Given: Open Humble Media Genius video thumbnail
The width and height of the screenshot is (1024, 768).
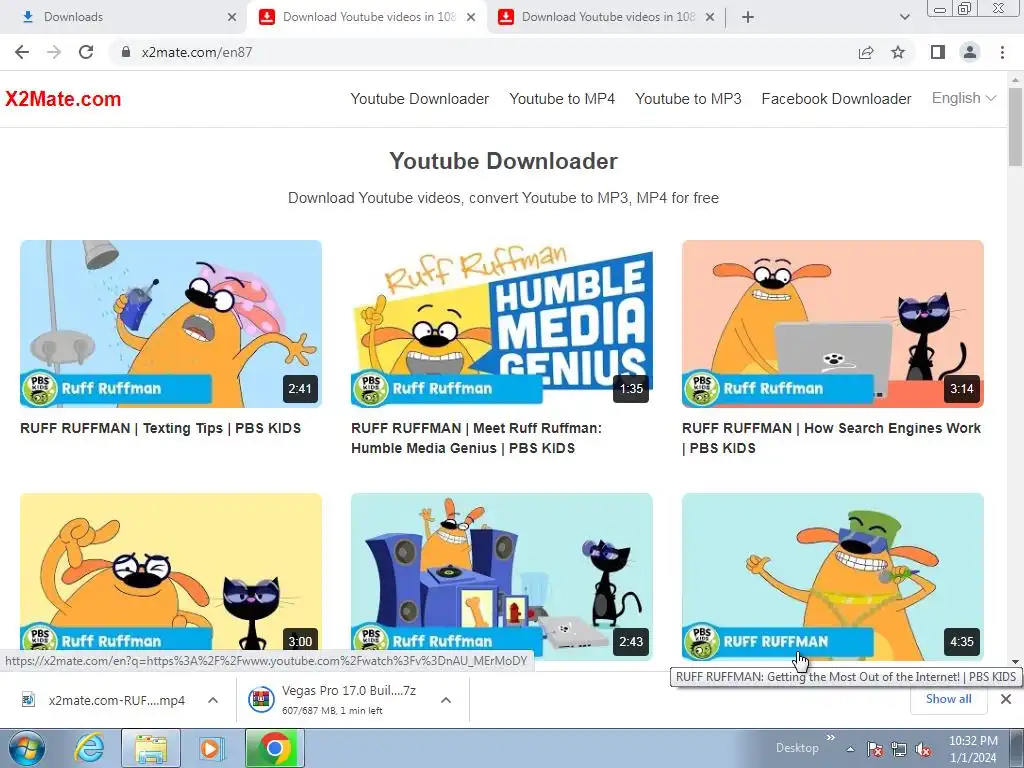Looking at the screenshot, I should click(502, 324).
